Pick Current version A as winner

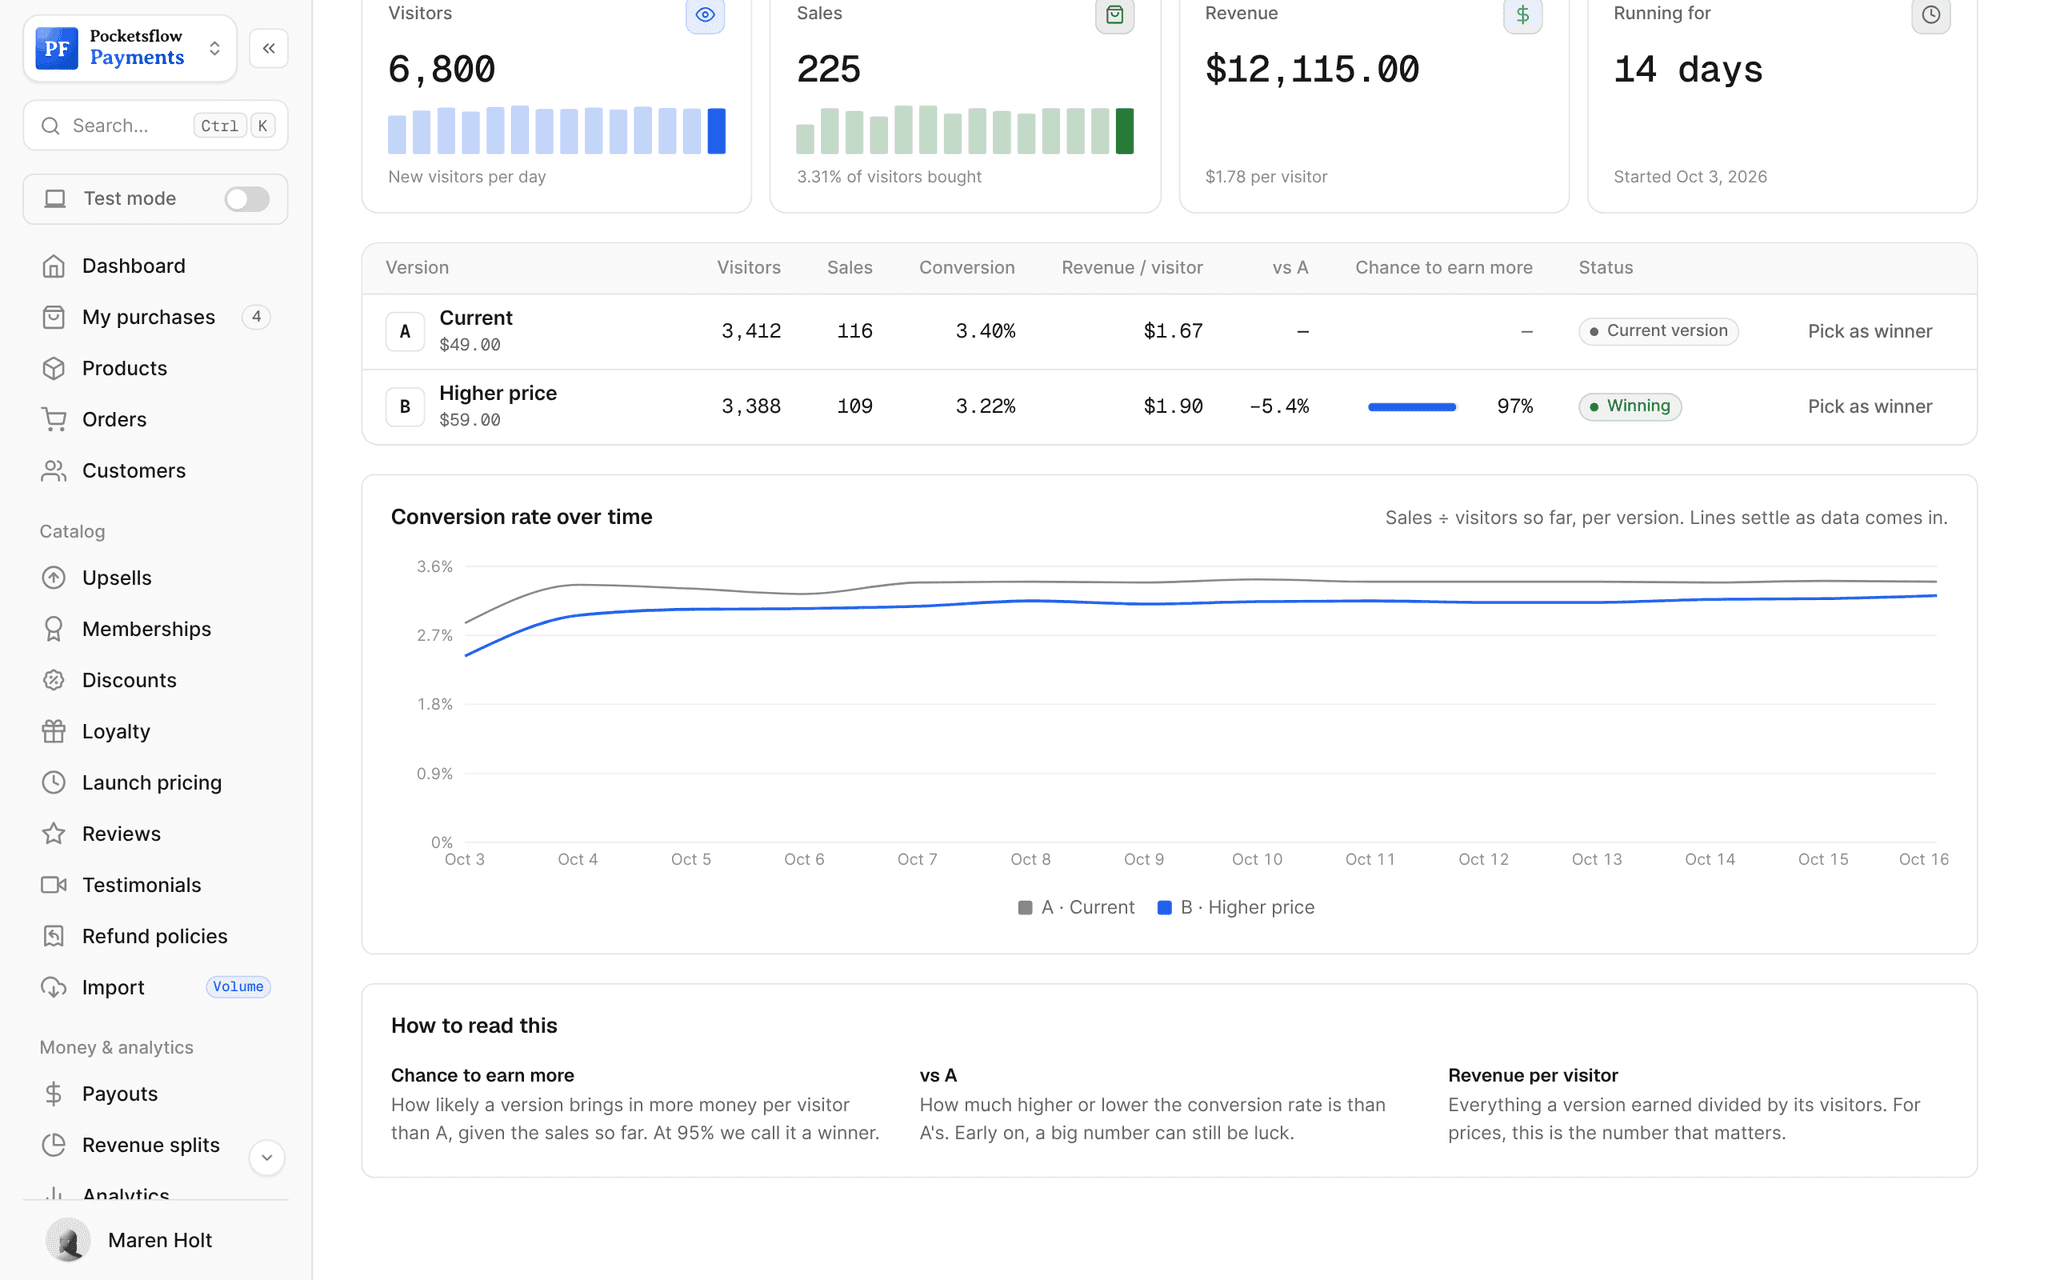click(x=1869, y=331)
